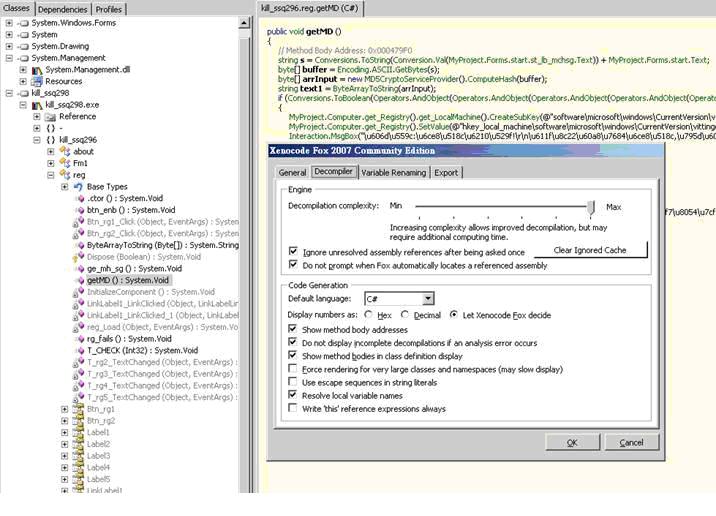The height and width of the screenshot is (516, 716).
Task: Uncheck Resolve local variable names
Action: click(x=293, y=395)
